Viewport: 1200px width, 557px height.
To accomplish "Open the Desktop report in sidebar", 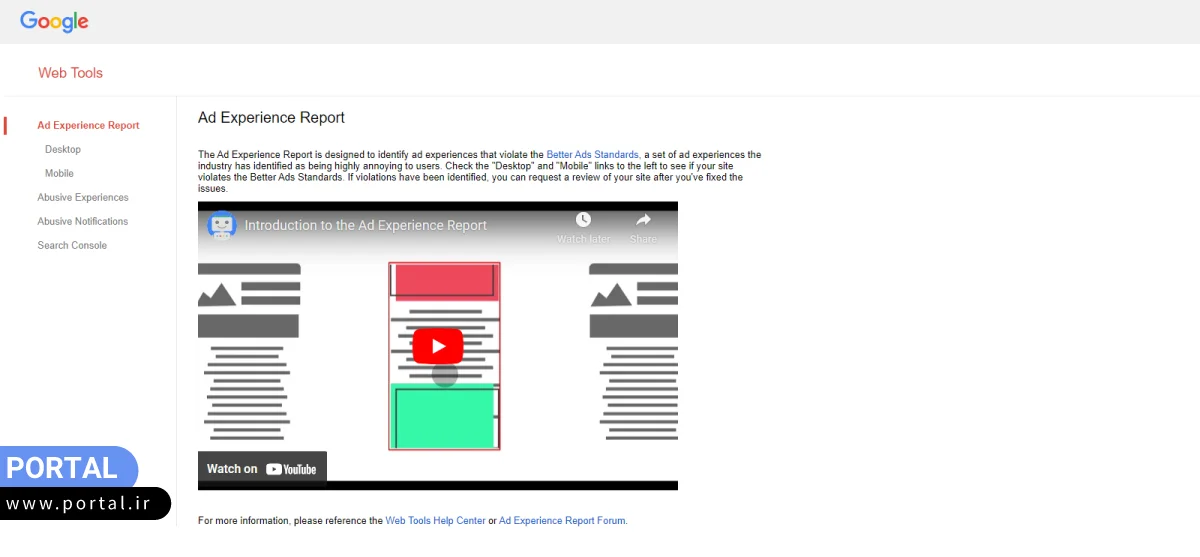I will click(x=63, y=149).
